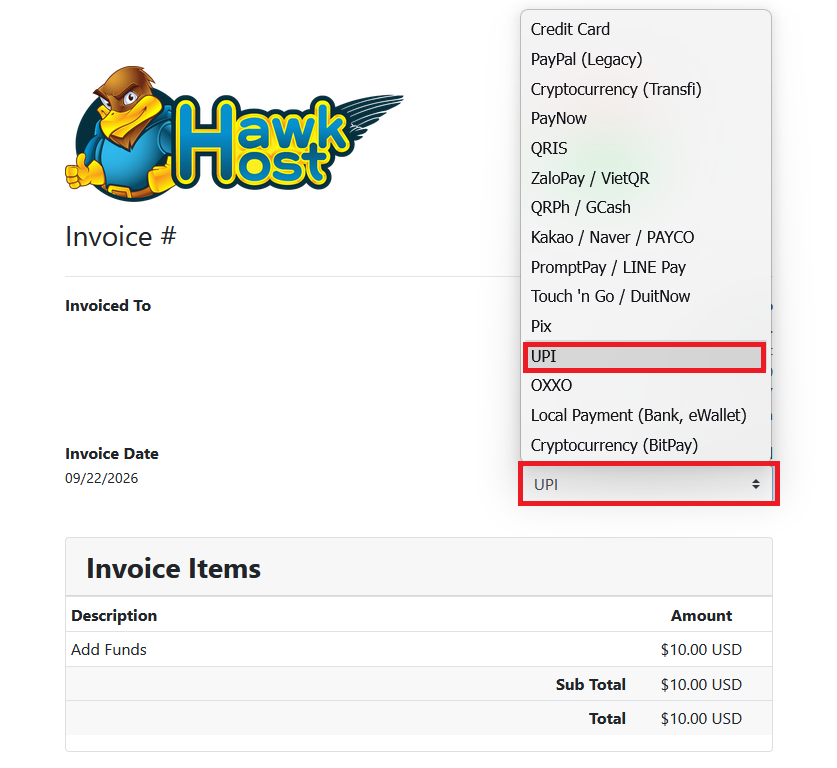Click the Hawk Host logo

coord(234,133)
